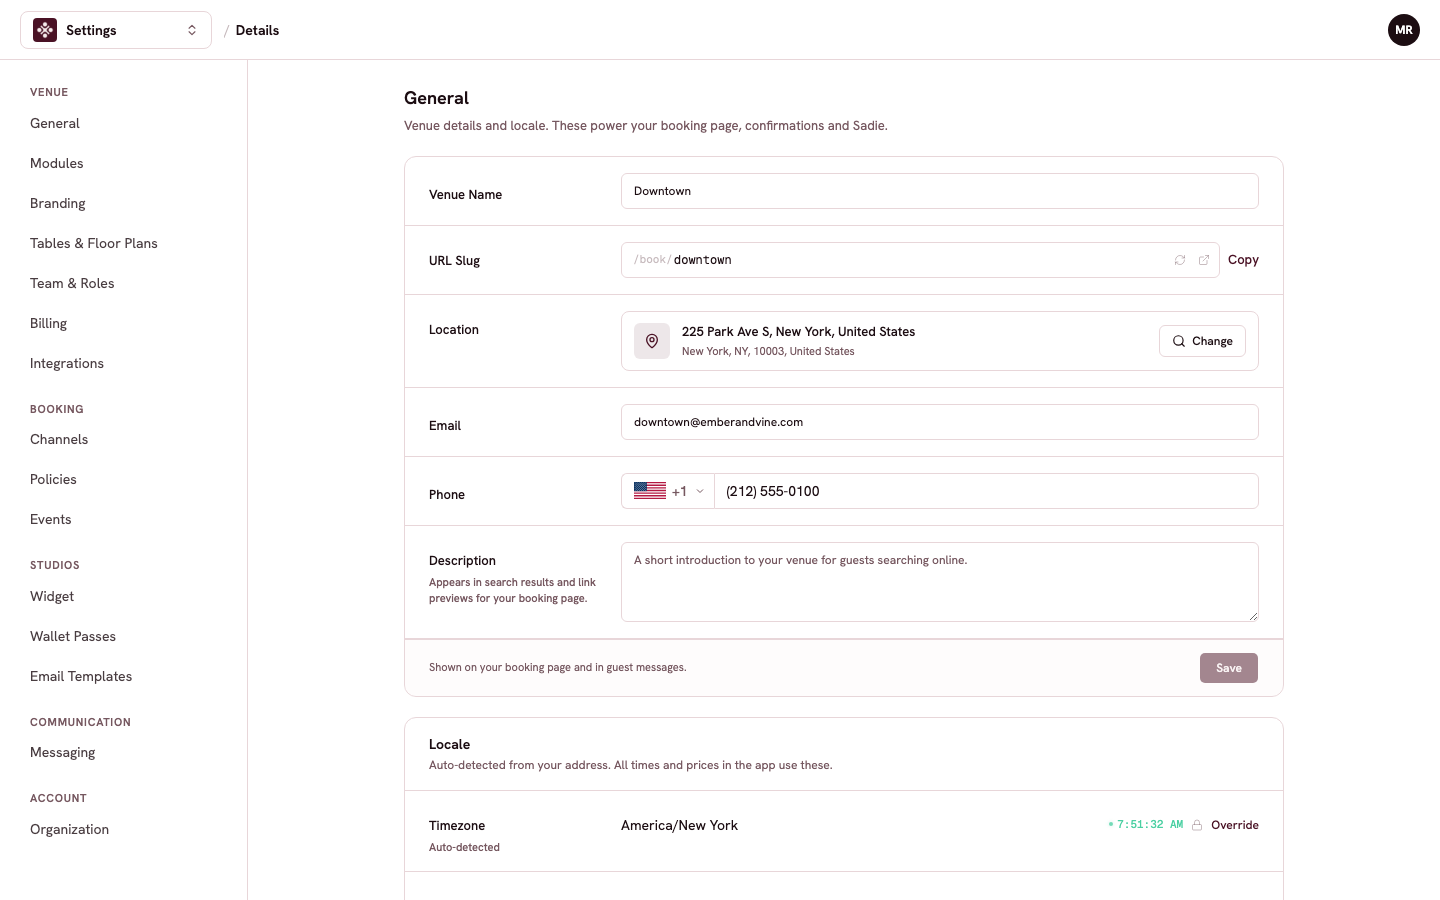Open Wallet Passes

(x=73, y=636)
